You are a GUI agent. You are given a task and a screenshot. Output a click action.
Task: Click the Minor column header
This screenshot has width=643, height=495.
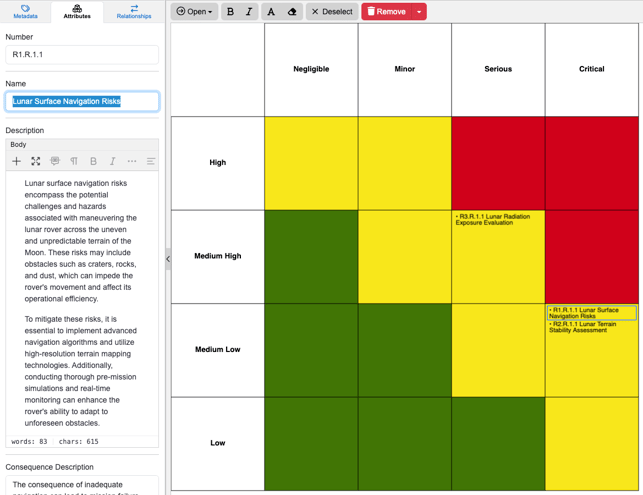(x=405, y=69)
